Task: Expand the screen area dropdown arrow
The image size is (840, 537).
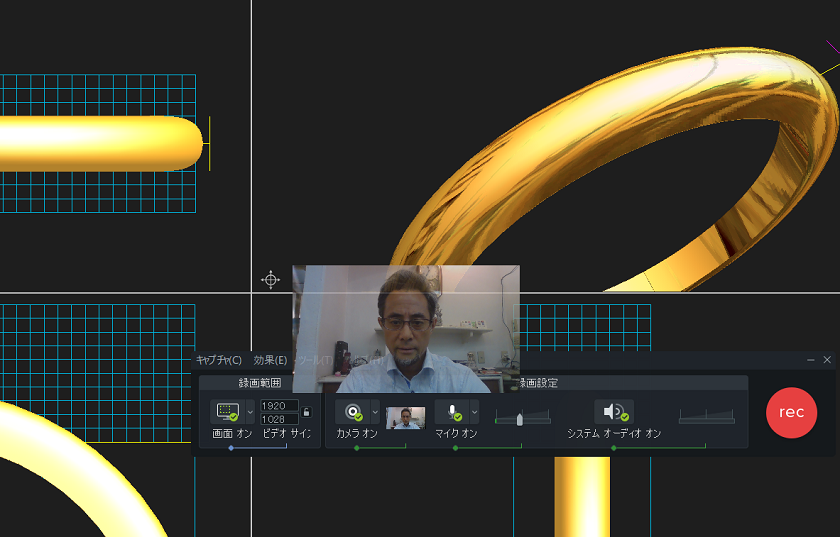Action: pos(250,412)
